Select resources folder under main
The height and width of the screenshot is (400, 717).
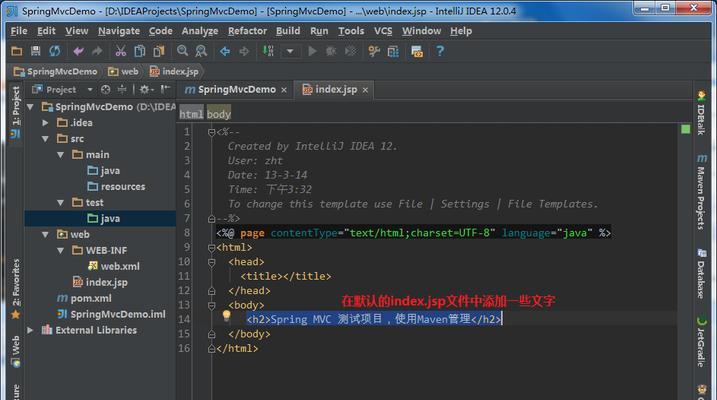click(116, 187)
